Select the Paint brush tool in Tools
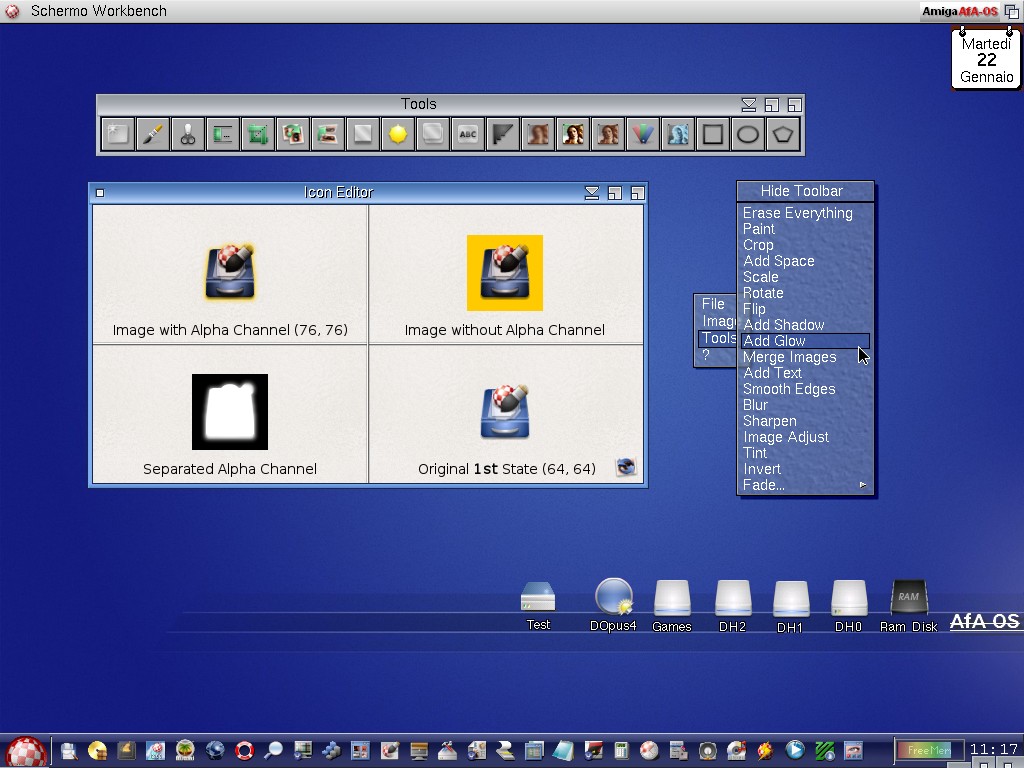Screen dimensions: 1024x768 point(153,134)
